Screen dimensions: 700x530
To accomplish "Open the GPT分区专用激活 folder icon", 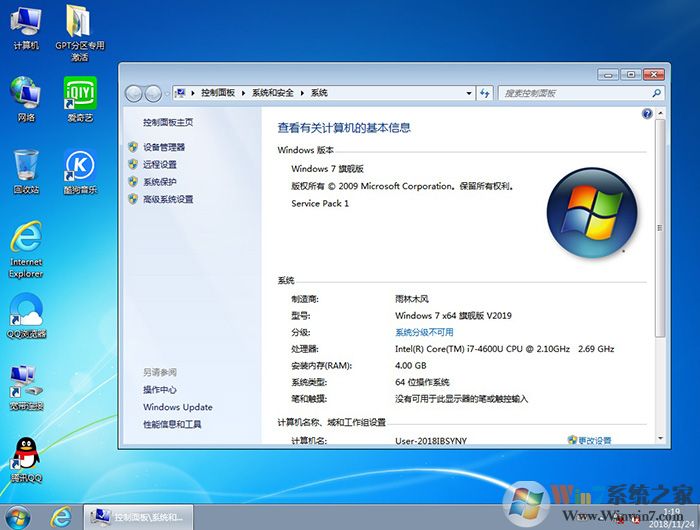I will [x=79, y=33].
